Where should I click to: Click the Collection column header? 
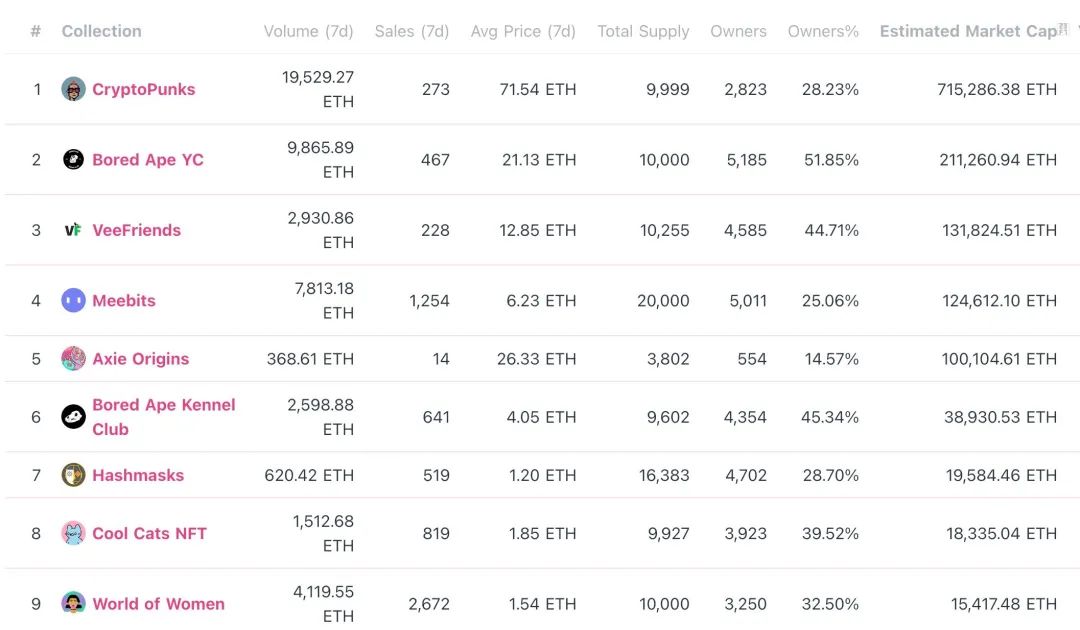pos(101,31)
